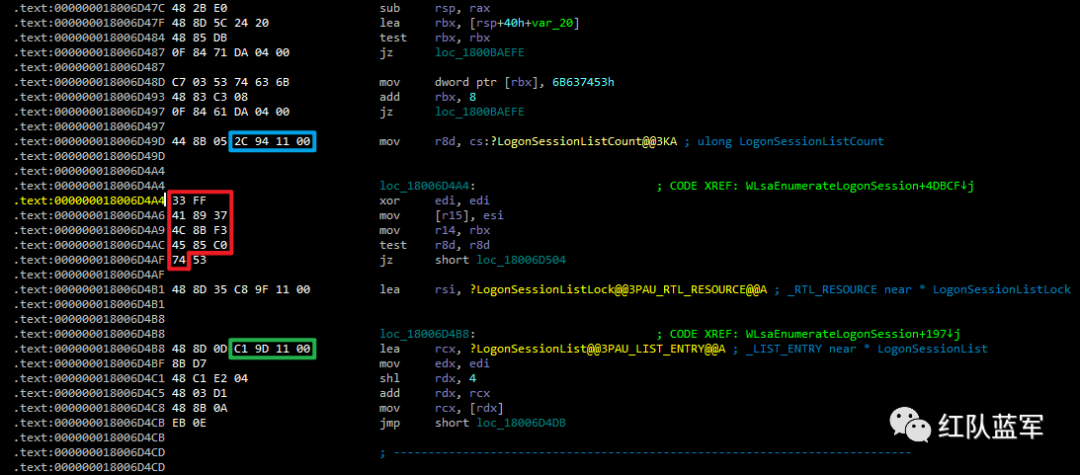
Task: Select the jz opcode bytes "74 53"
Action: click(189, 260)
